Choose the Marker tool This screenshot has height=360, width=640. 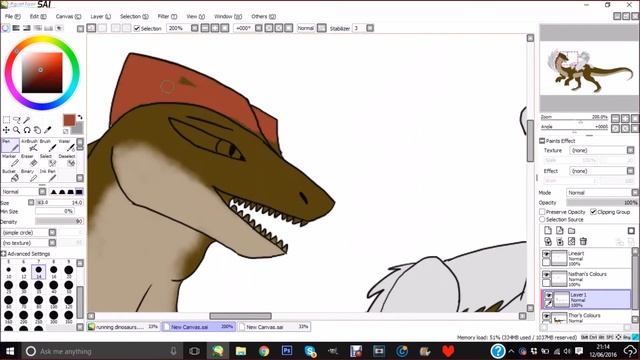coord(10,160)
